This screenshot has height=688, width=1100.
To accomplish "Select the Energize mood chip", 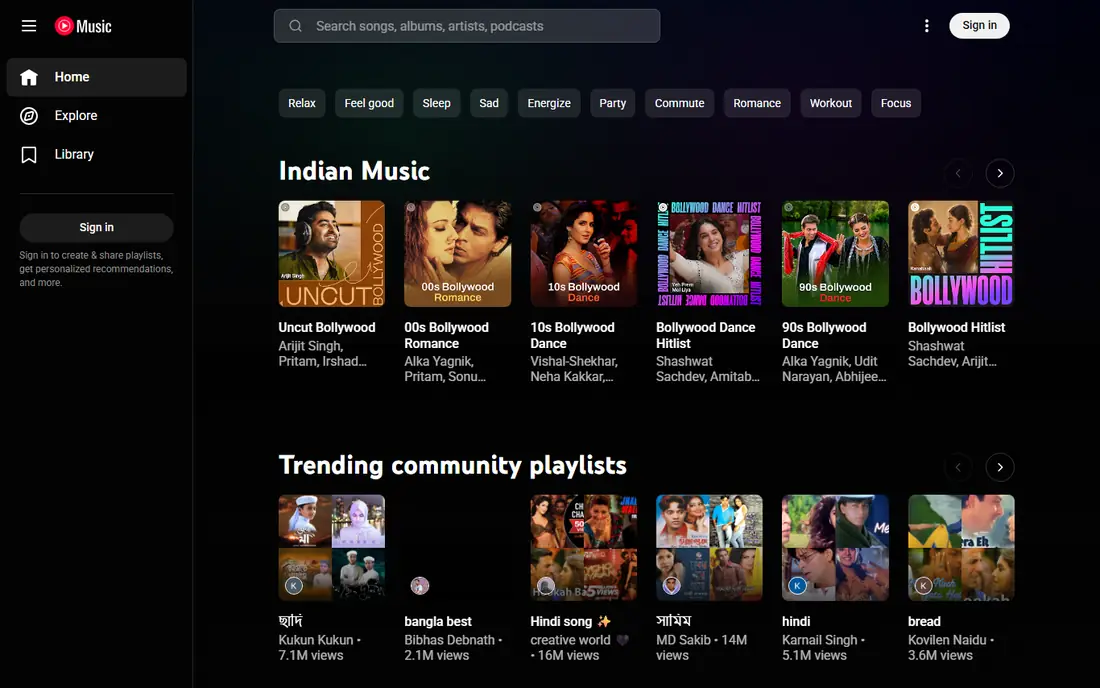I will (x=549, y=103).
